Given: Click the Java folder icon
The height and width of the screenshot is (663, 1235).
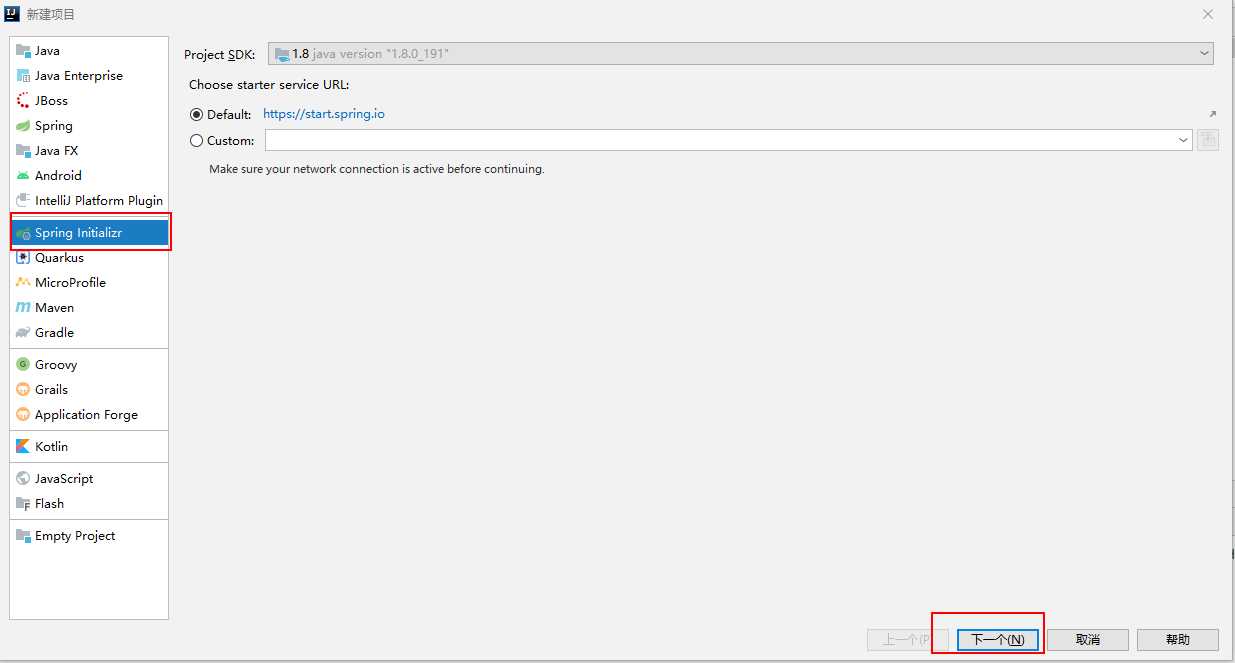Looking at the screenshot, I should click(x=24, y=51).
